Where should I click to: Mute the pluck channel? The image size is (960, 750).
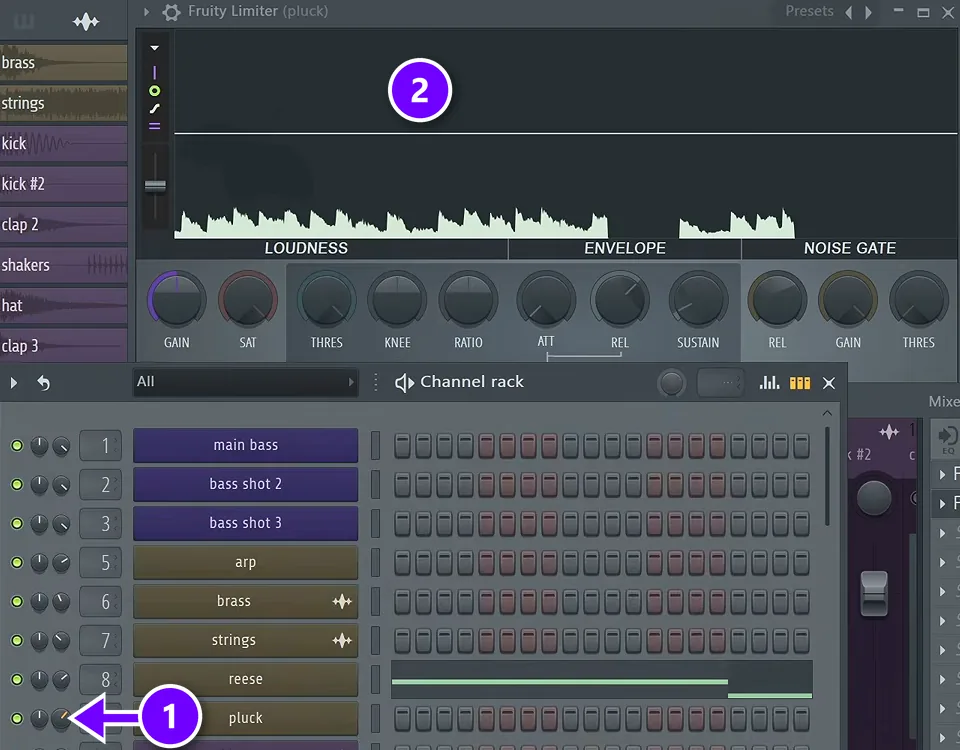click(17, 719)
